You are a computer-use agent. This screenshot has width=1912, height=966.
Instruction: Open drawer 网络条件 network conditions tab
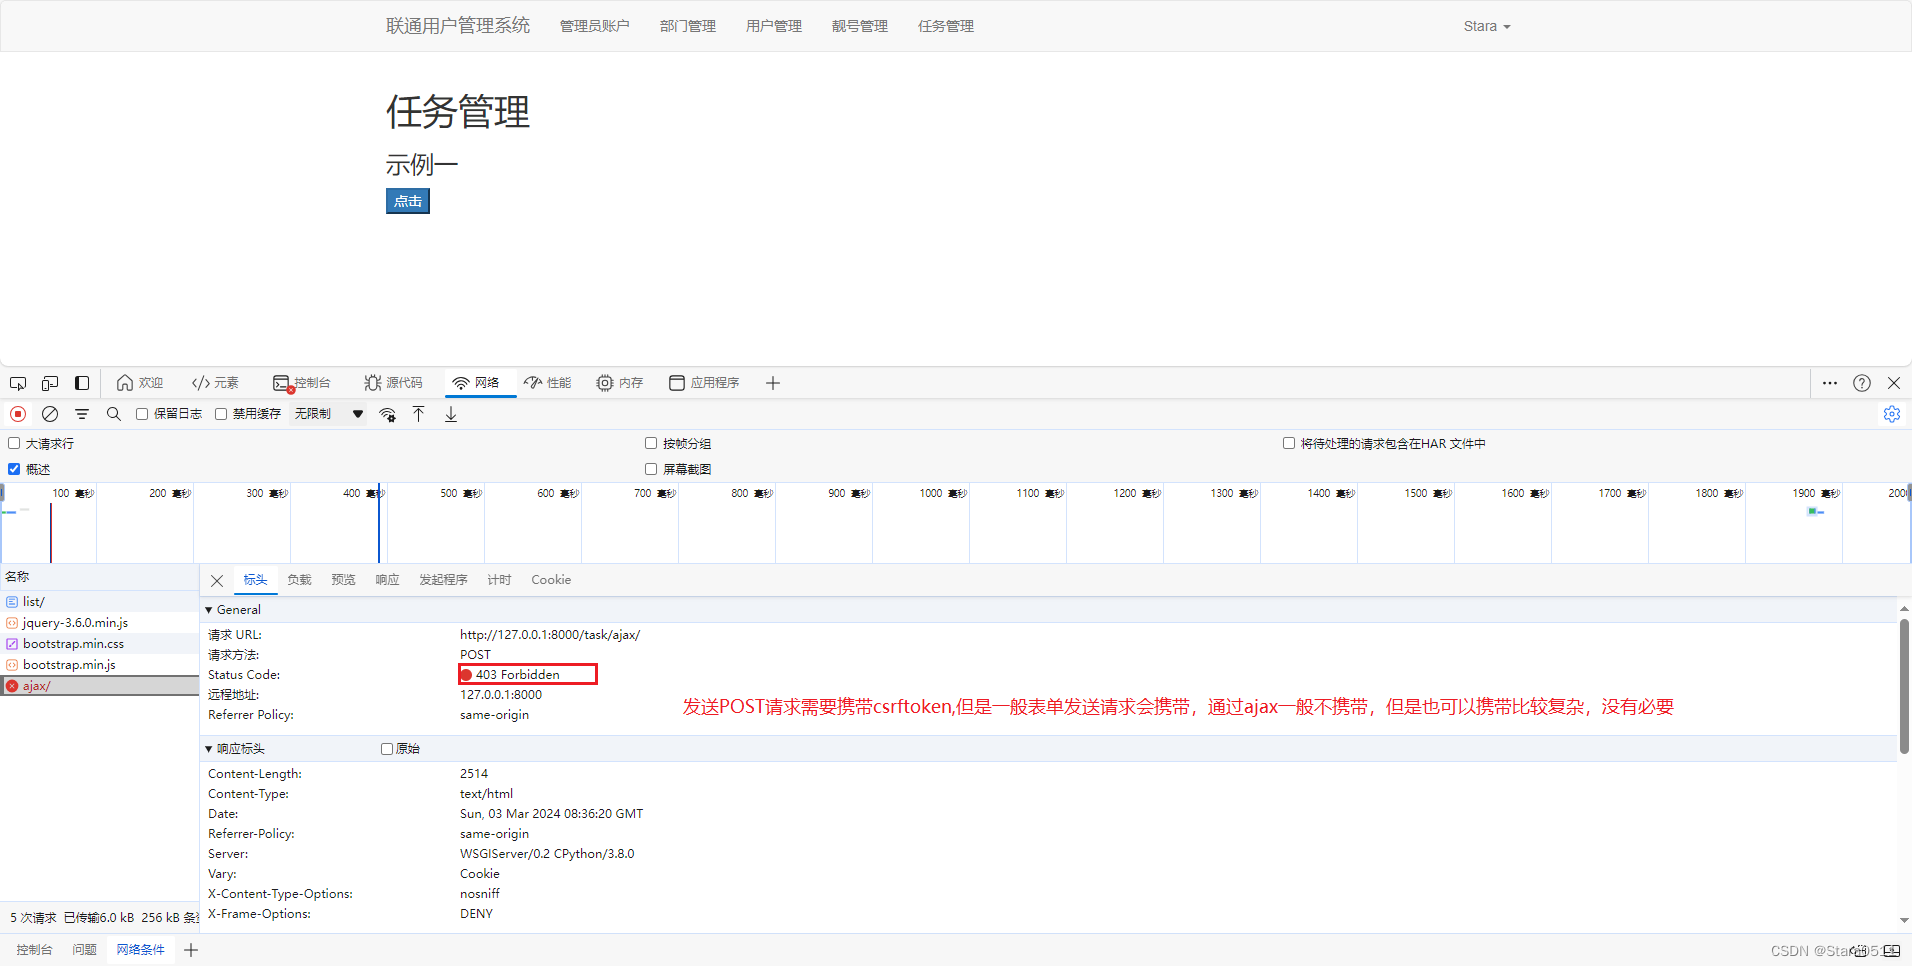pyautogui.click(x=140, y=950)
